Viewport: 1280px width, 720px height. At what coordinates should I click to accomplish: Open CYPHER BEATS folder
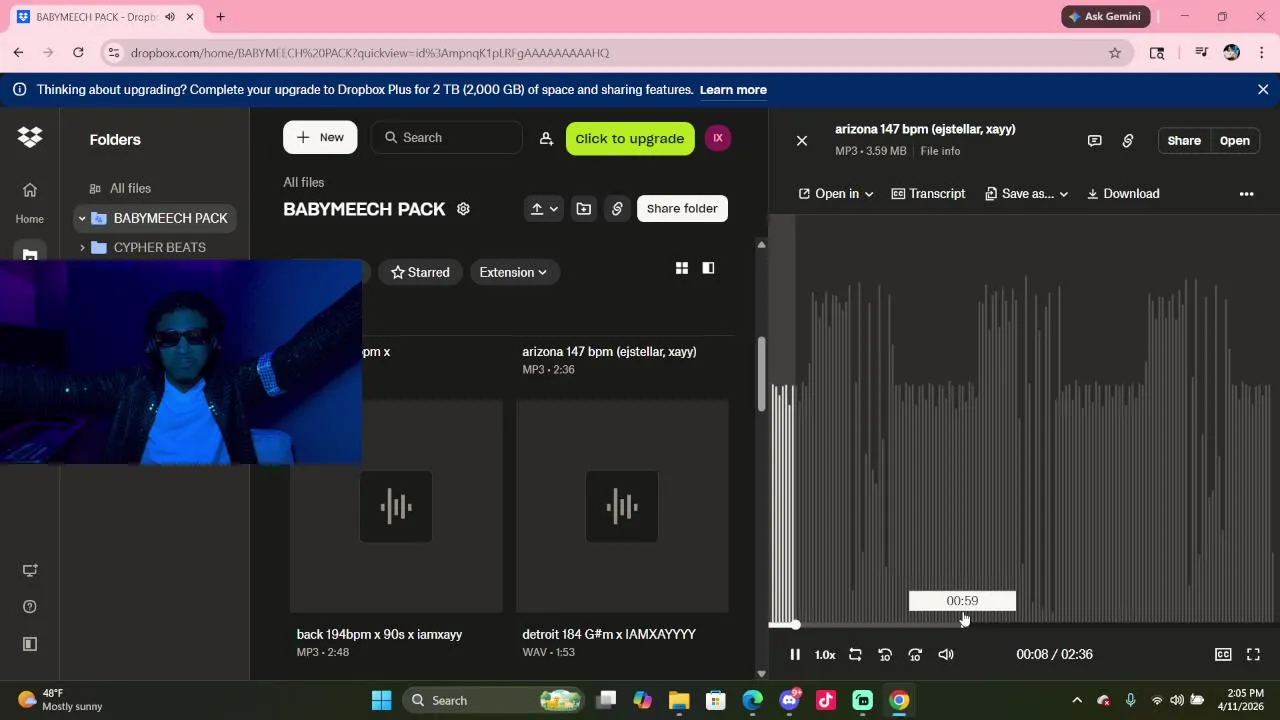tap(160, 248)
